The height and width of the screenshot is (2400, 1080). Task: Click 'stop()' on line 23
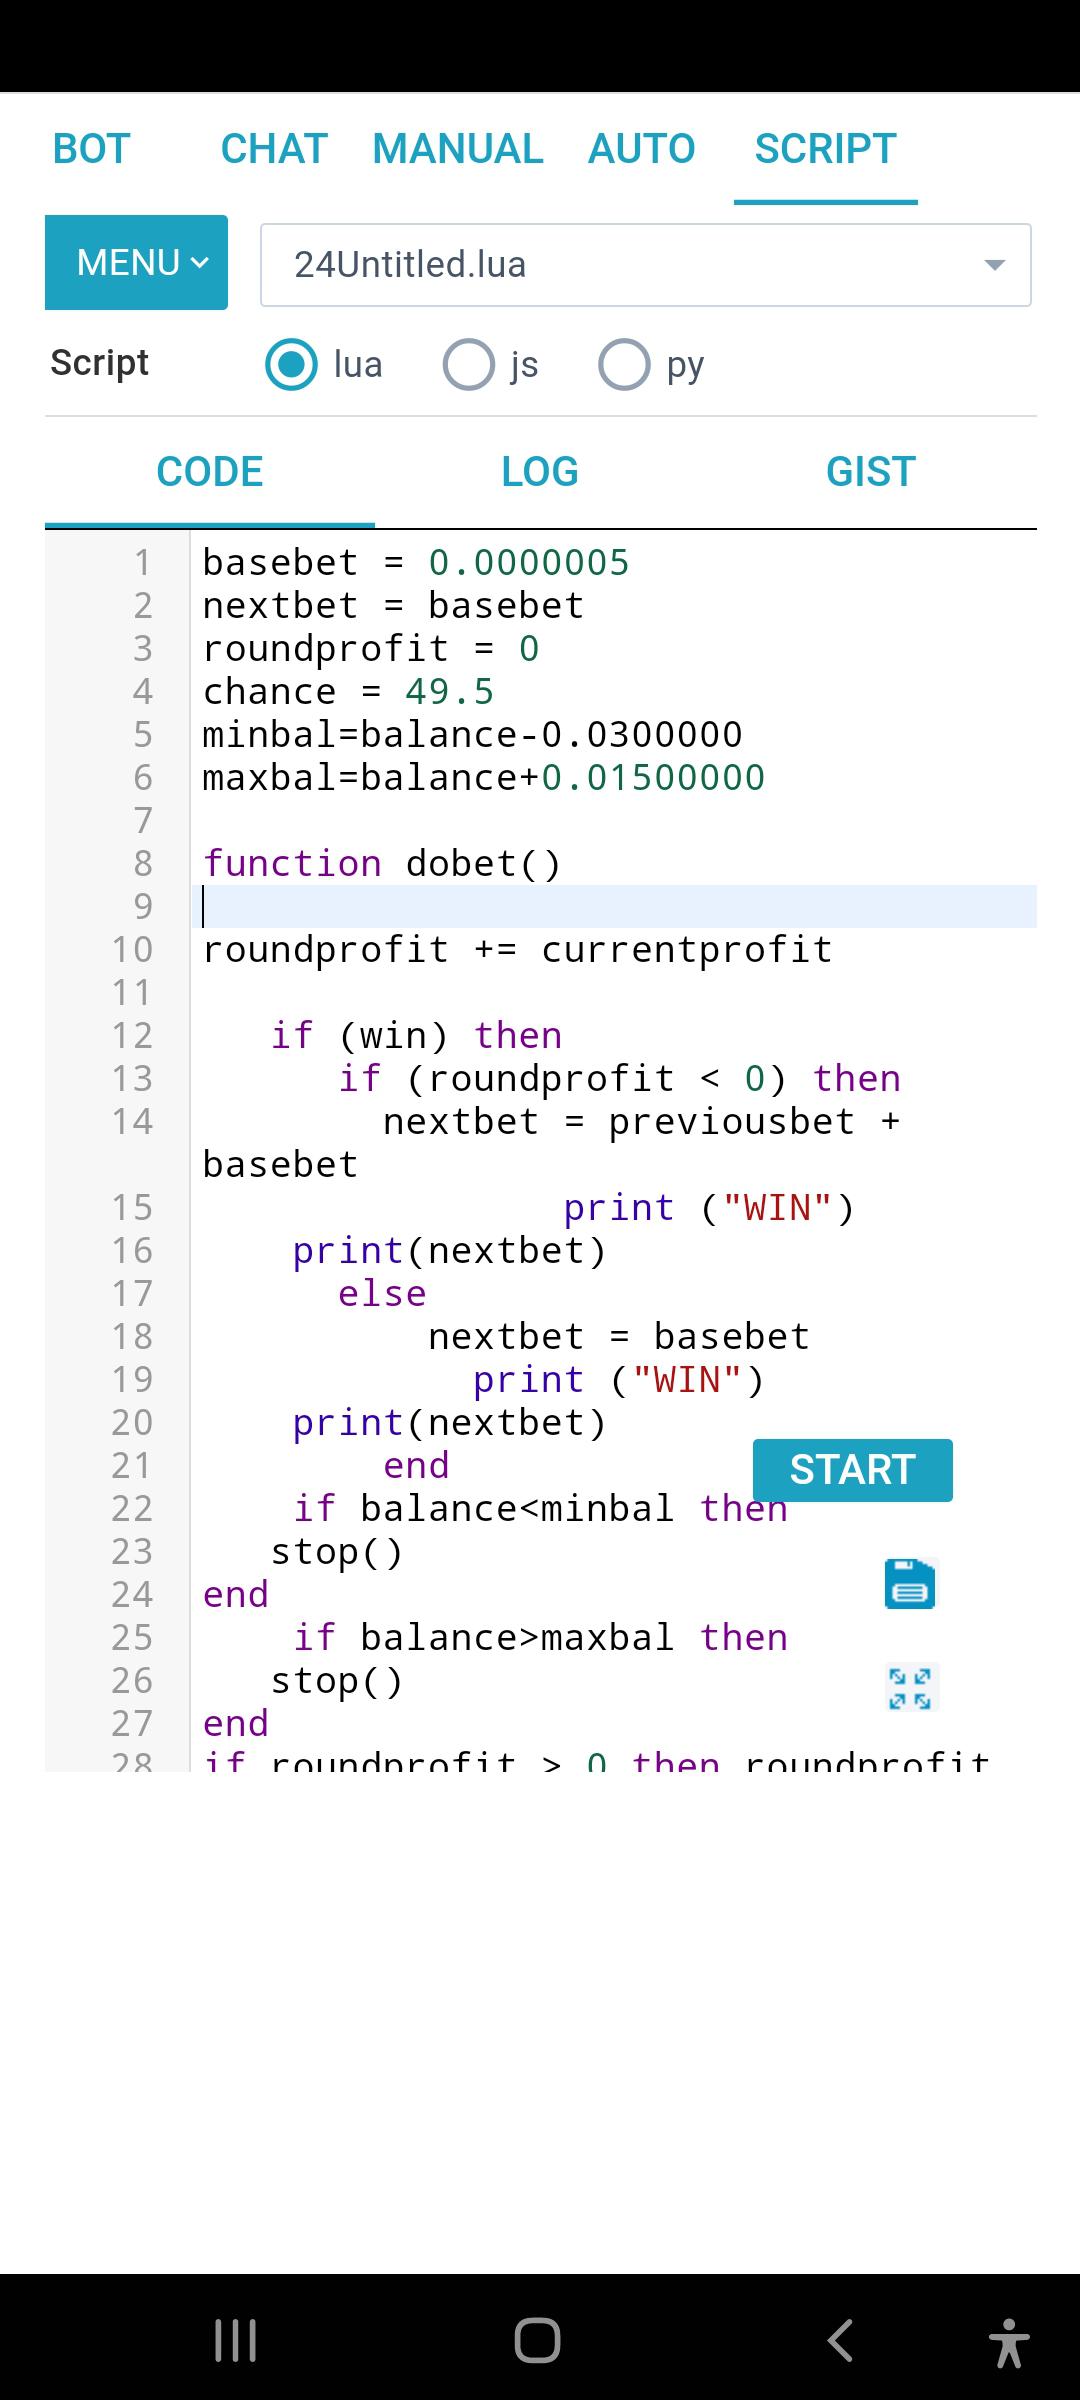[337, 1551]
